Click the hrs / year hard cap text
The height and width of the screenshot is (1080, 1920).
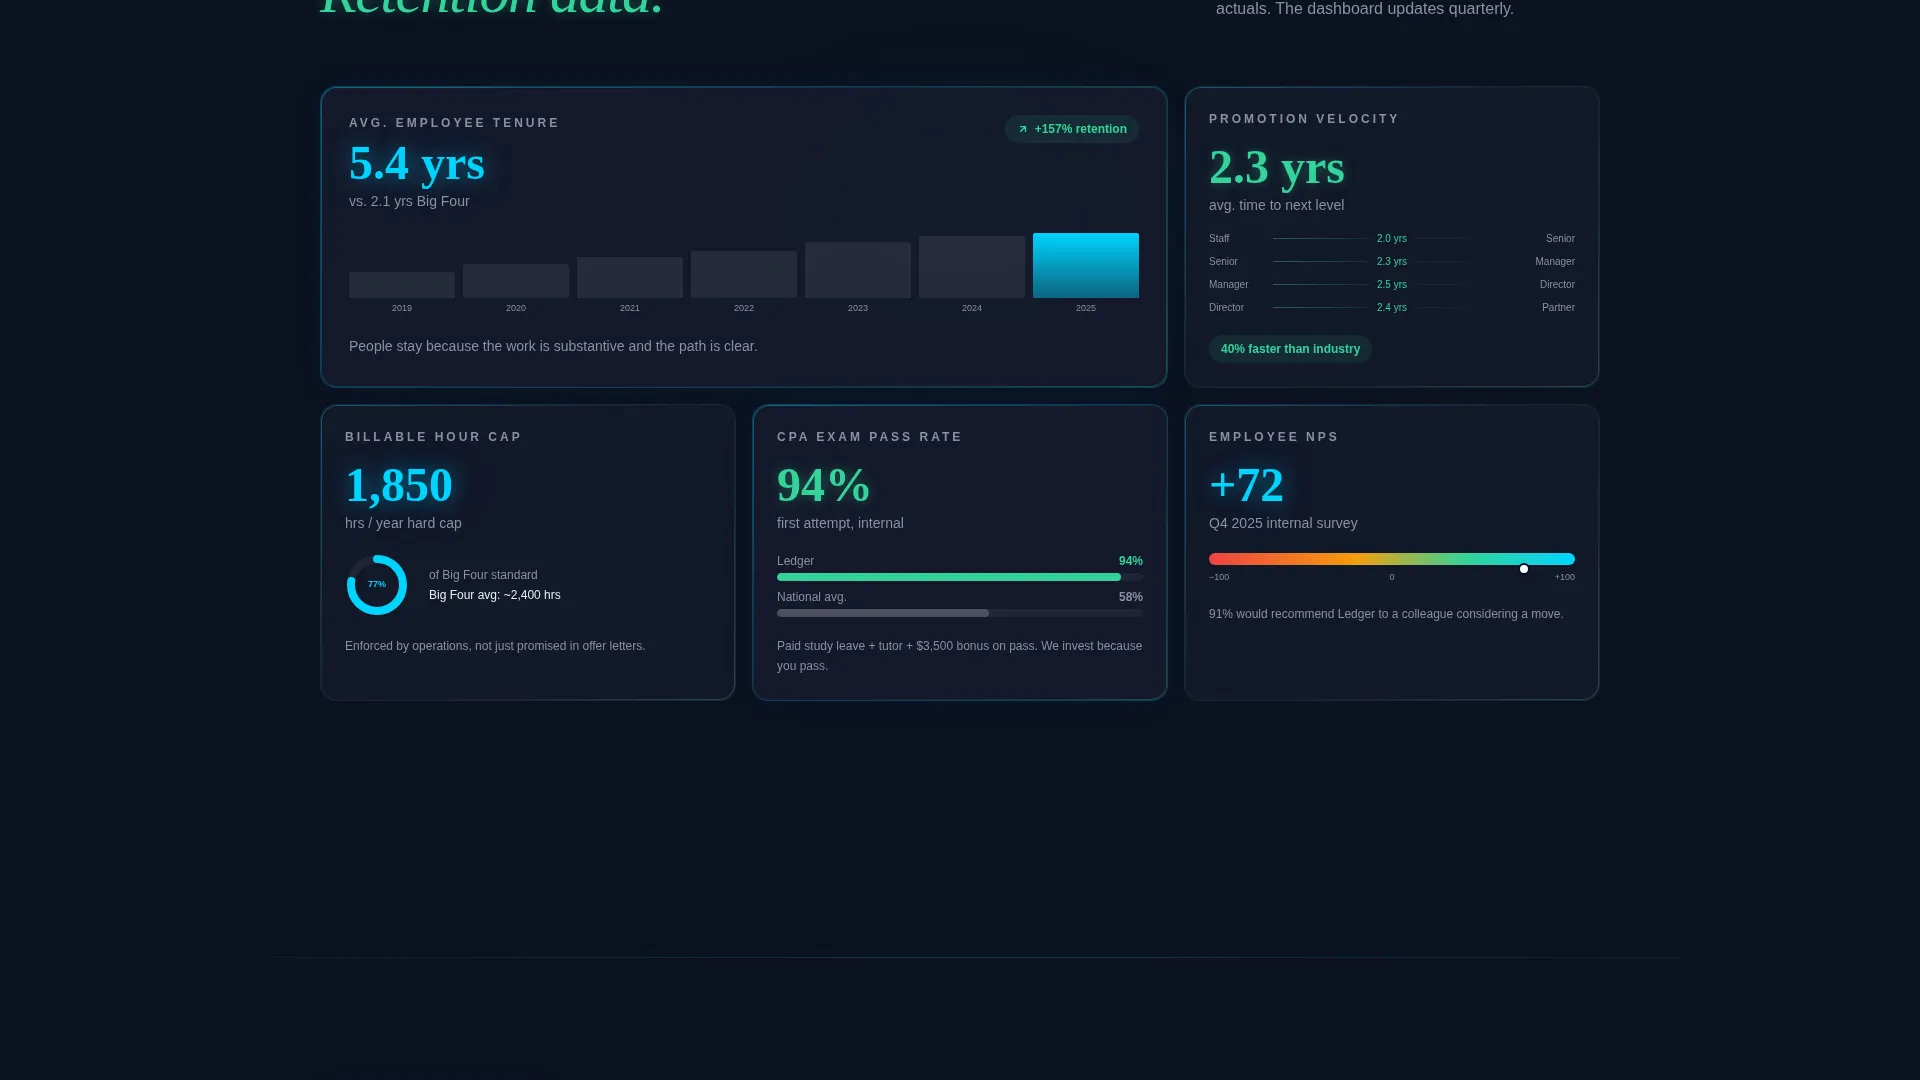(403, 523)
